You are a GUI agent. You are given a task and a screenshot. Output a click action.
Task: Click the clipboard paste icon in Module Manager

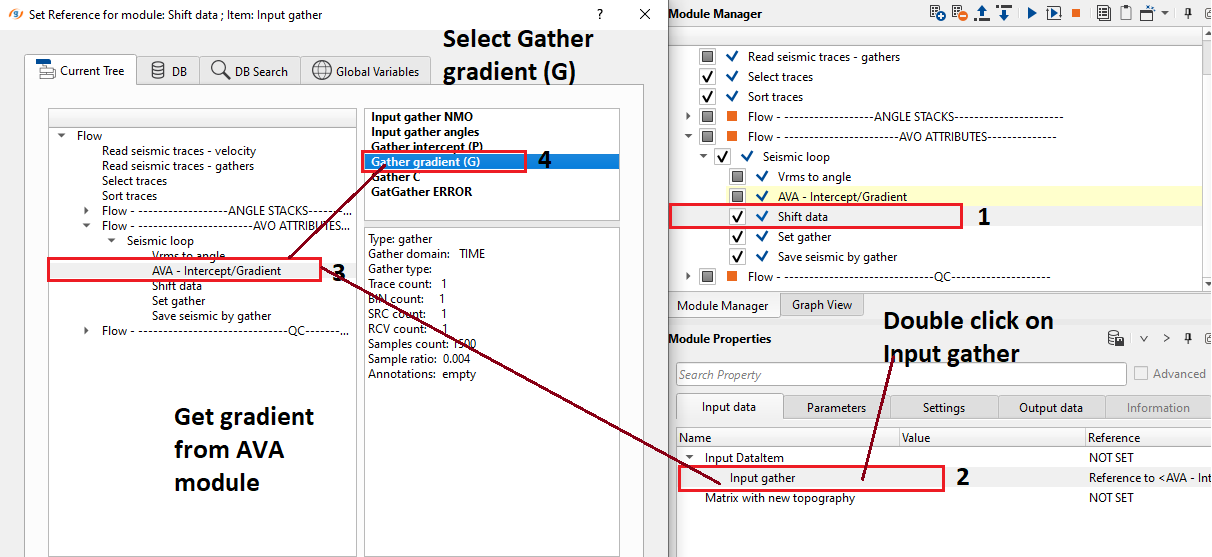click(1126, 13)
